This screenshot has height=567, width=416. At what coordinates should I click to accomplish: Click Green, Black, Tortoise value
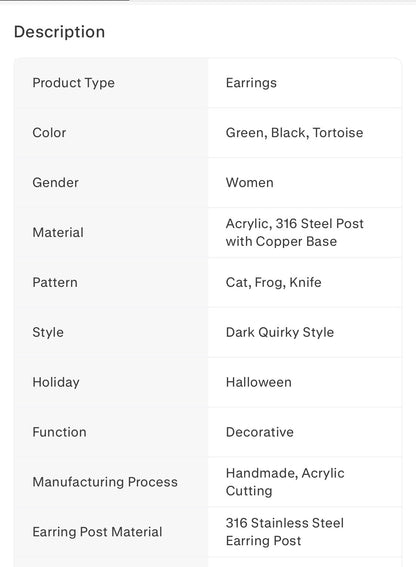[294, 133]
